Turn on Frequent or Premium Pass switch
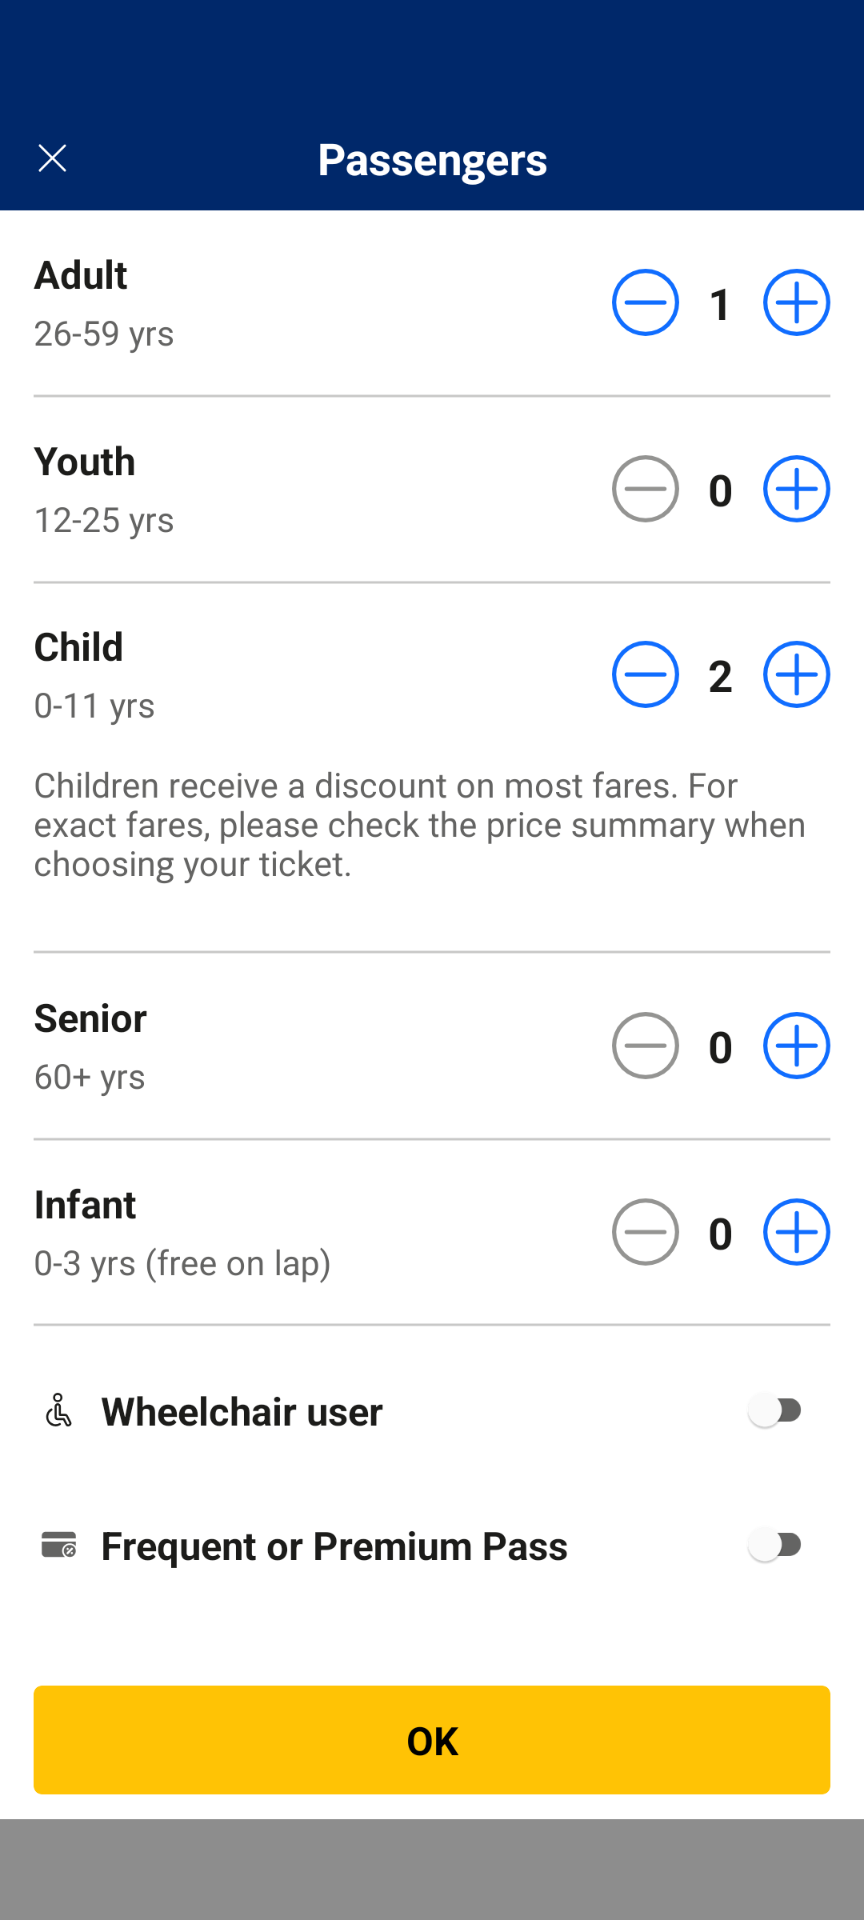864x1920 pixels. click(x=776, y=1546)
